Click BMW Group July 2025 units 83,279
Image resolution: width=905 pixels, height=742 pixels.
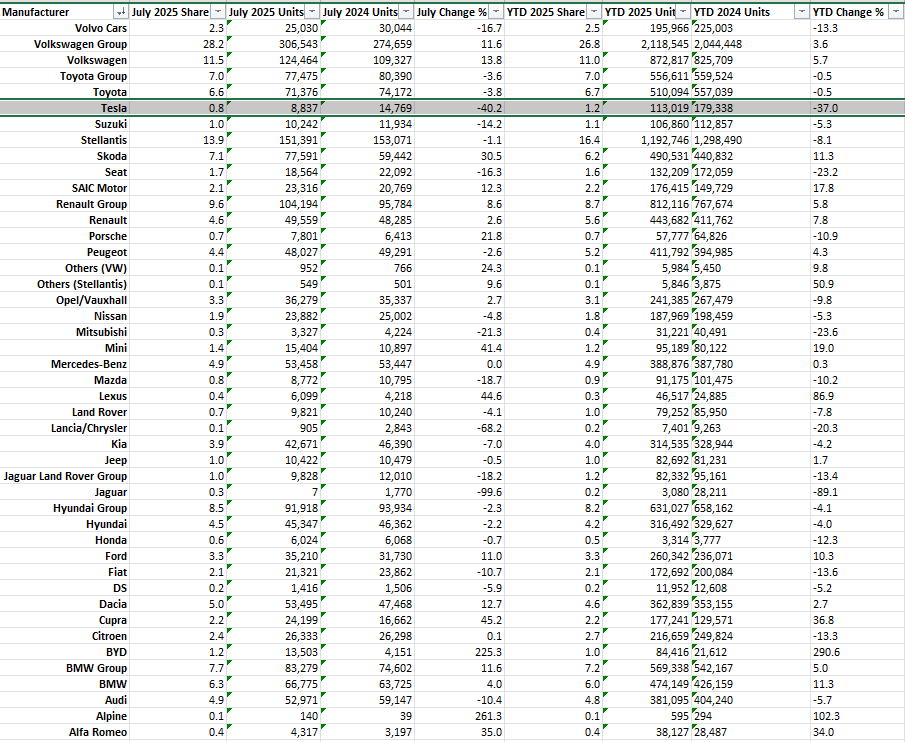click(274, 668)
